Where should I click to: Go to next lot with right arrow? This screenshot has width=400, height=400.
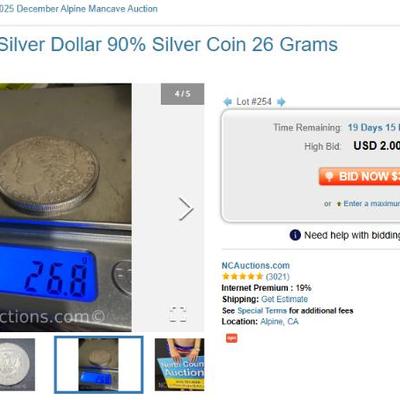tap(281, 102)
